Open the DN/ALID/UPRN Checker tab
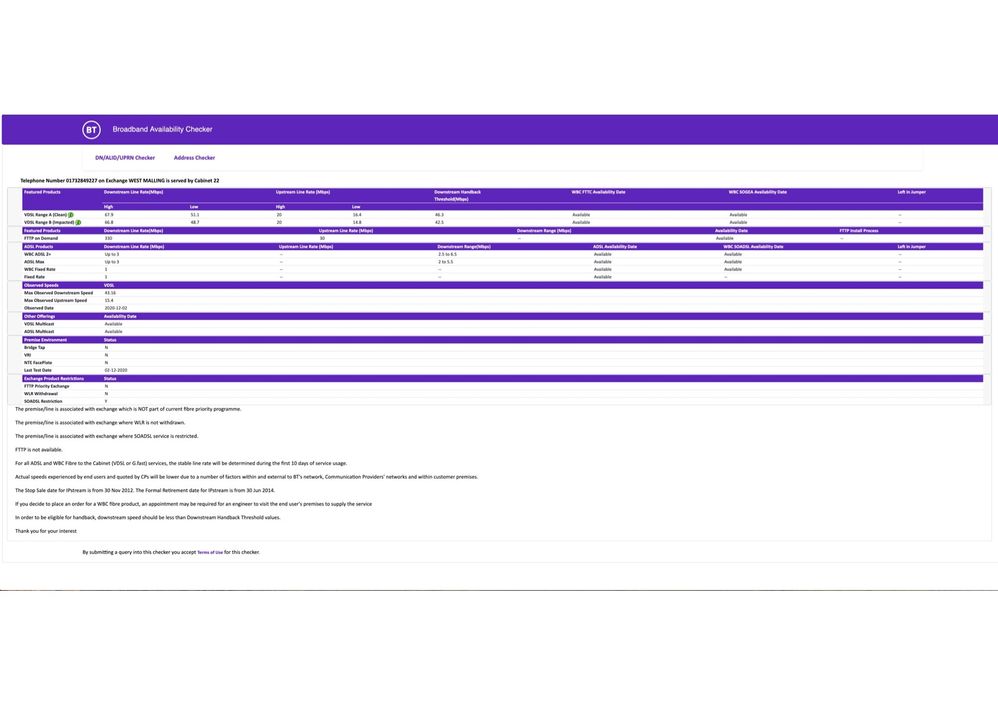This screenshot has height=706, width=998. pos(125,158)
